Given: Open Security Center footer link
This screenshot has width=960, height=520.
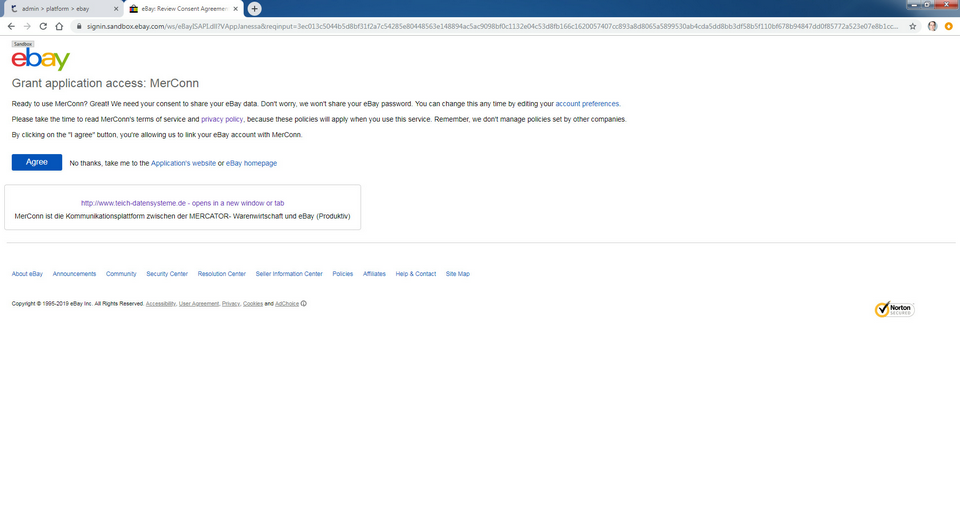Looking at the screenshot, I should point(167,274).
